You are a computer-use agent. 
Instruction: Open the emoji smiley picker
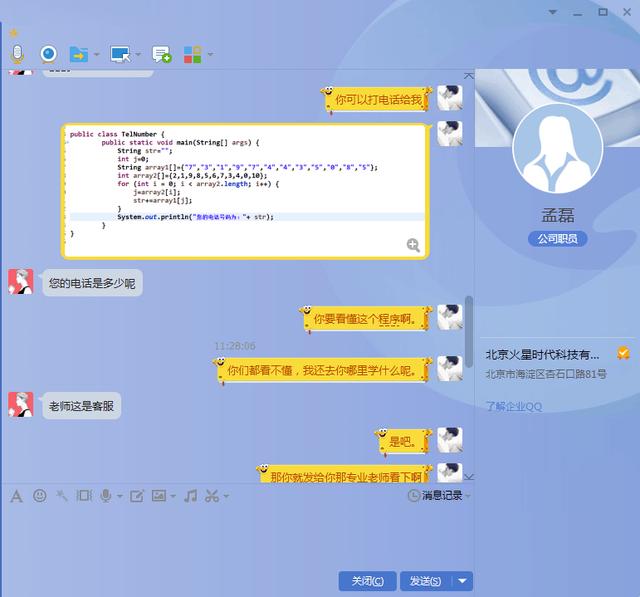click(40, 496)
